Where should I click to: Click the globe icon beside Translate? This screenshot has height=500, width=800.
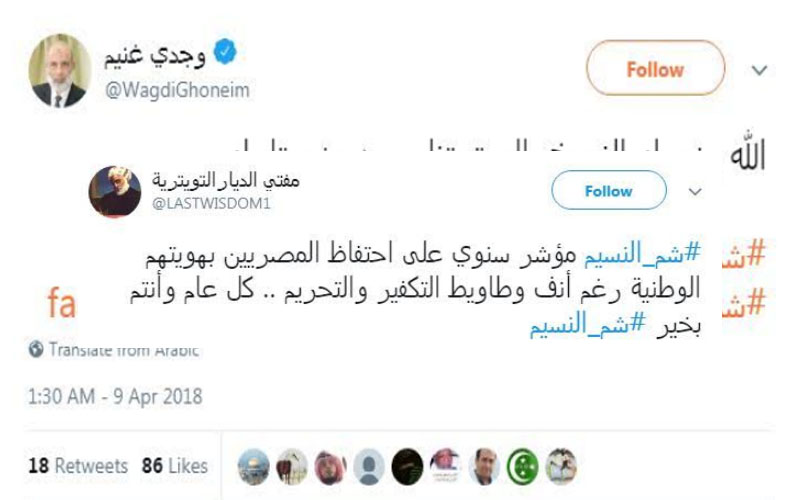(x=35, y=350)
